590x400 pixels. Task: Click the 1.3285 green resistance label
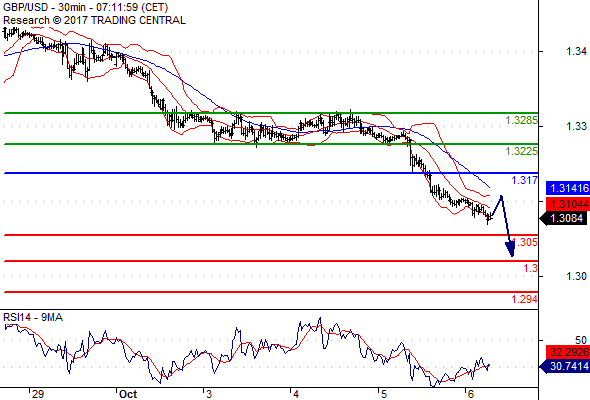coord(521,120)
